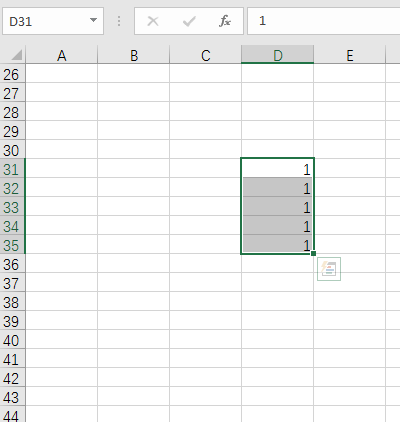Select column C header

click(206, 55)
